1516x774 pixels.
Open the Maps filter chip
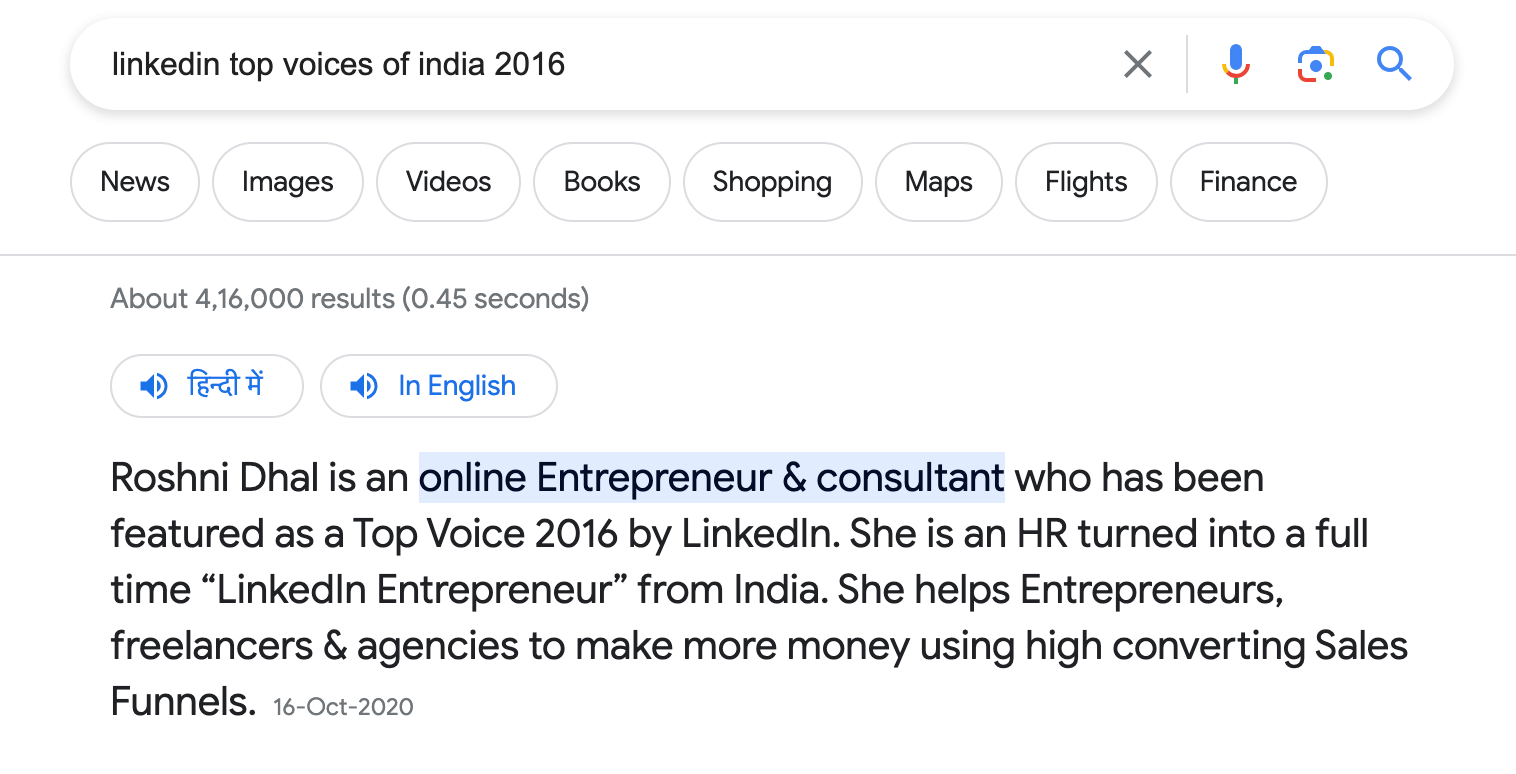click(938, 182)
